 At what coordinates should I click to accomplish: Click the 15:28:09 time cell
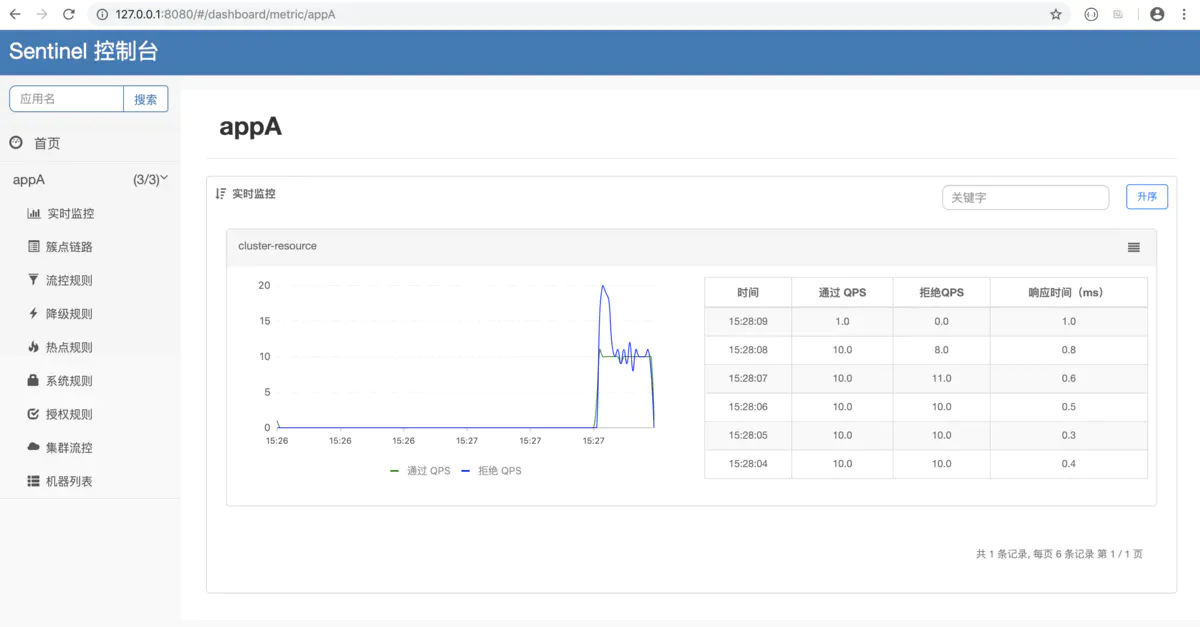748,321
